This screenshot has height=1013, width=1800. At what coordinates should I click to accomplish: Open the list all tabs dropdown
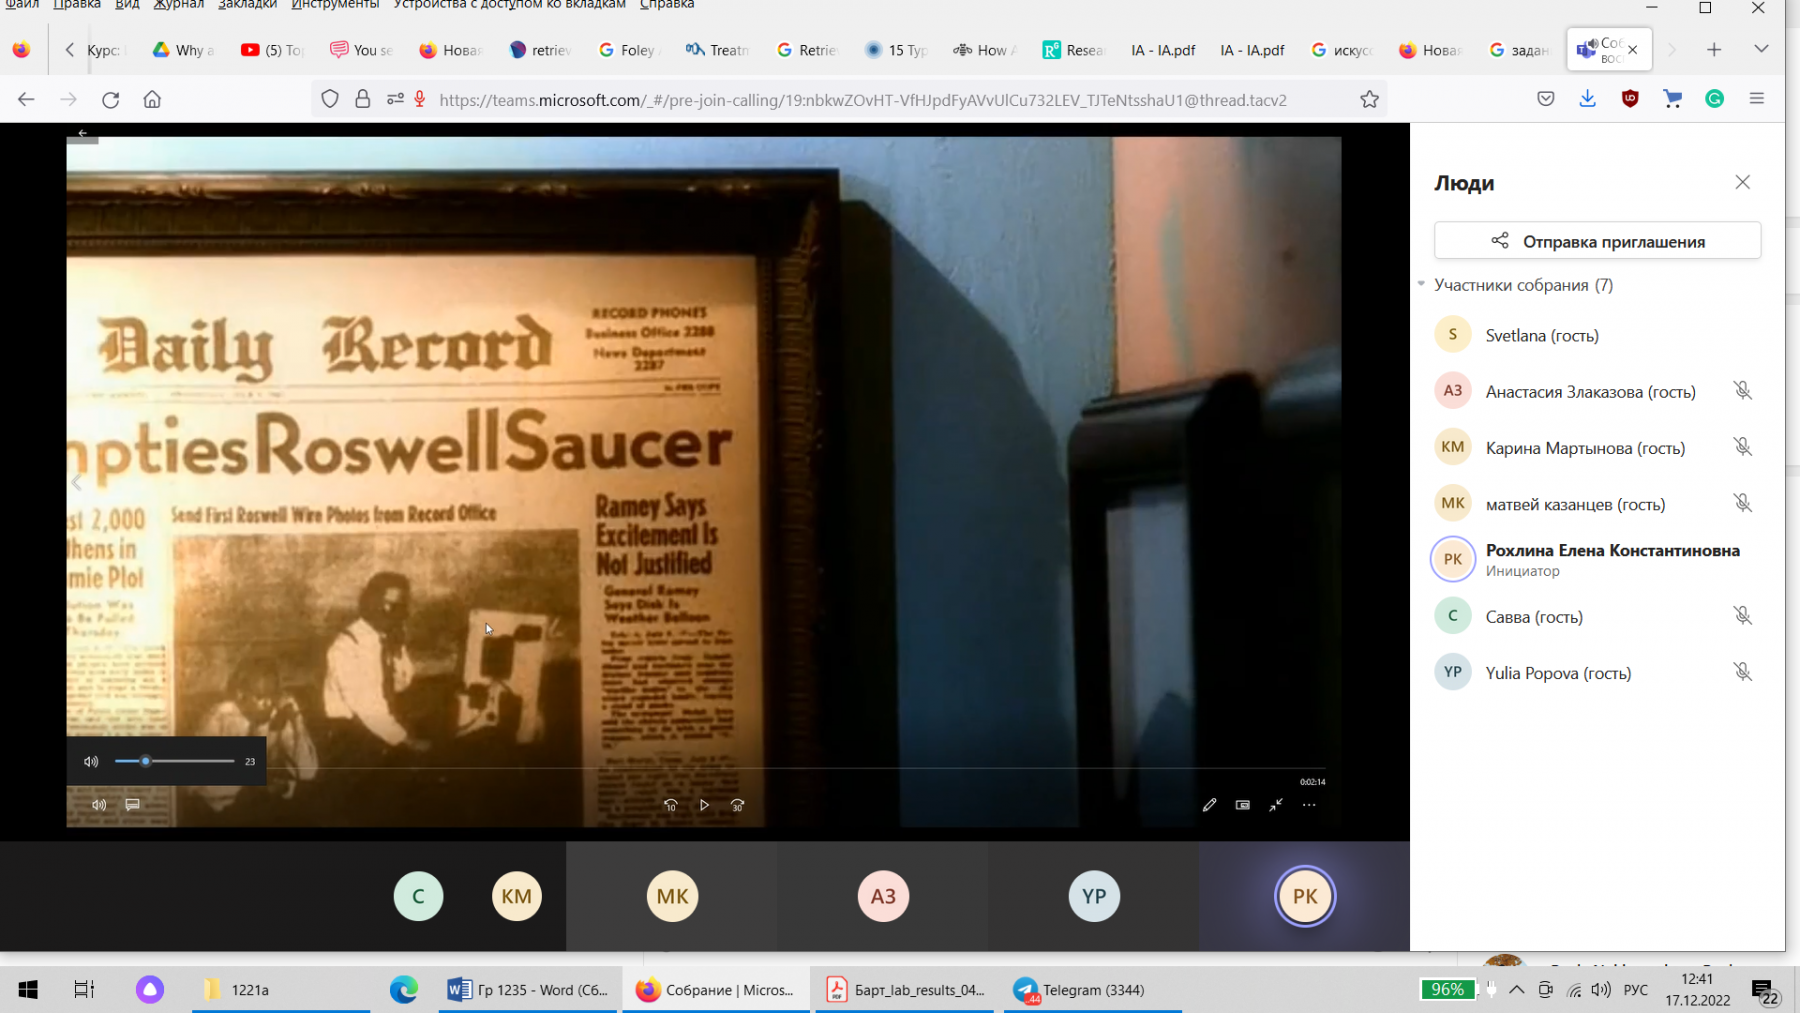tap(1761, 49)
